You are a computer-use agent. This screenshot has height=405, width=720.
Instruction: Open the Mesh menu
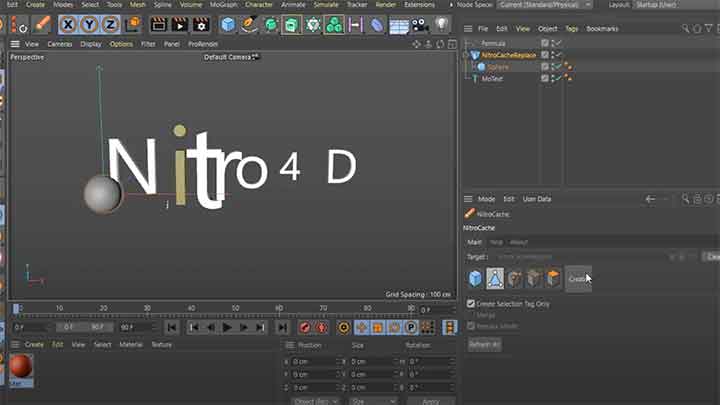coord(137,5)
